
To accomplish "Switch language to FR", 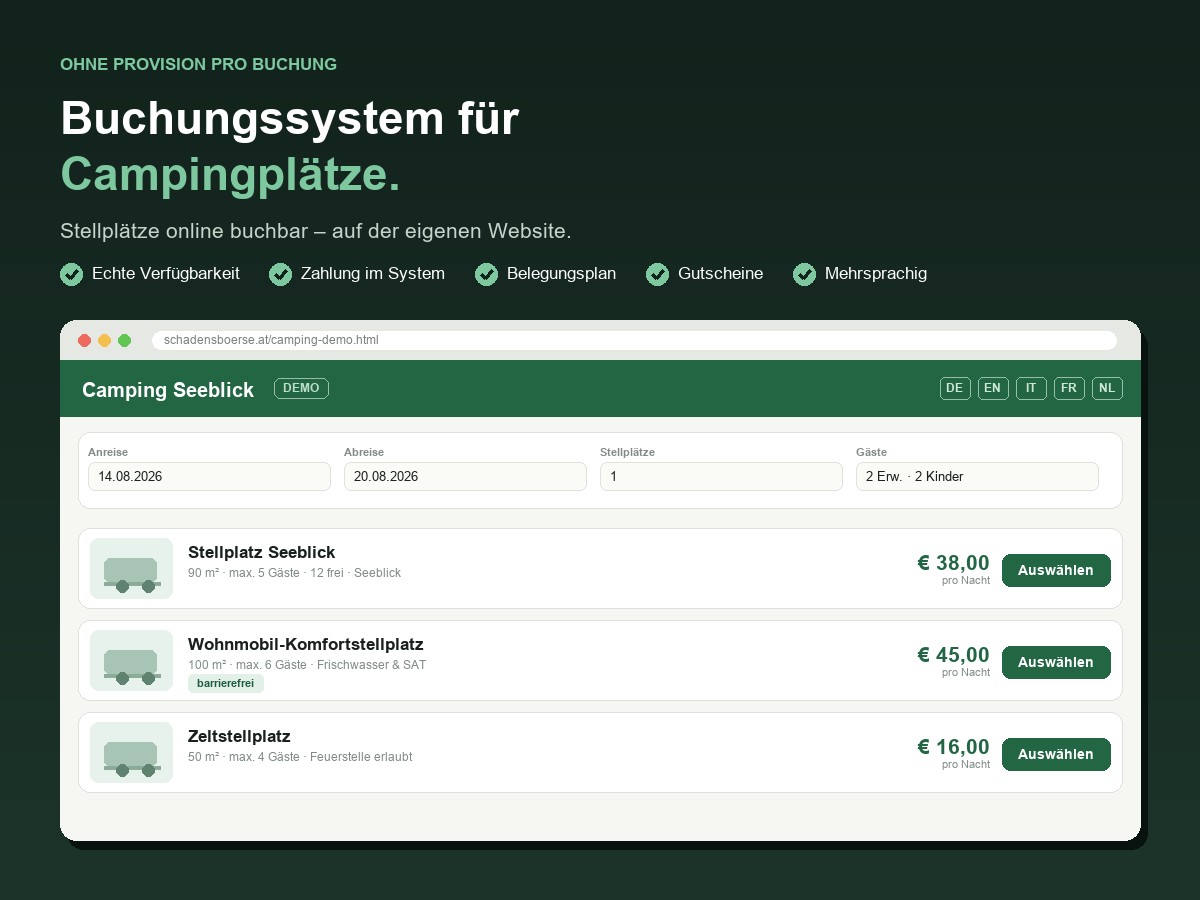I will (1069, 388).
